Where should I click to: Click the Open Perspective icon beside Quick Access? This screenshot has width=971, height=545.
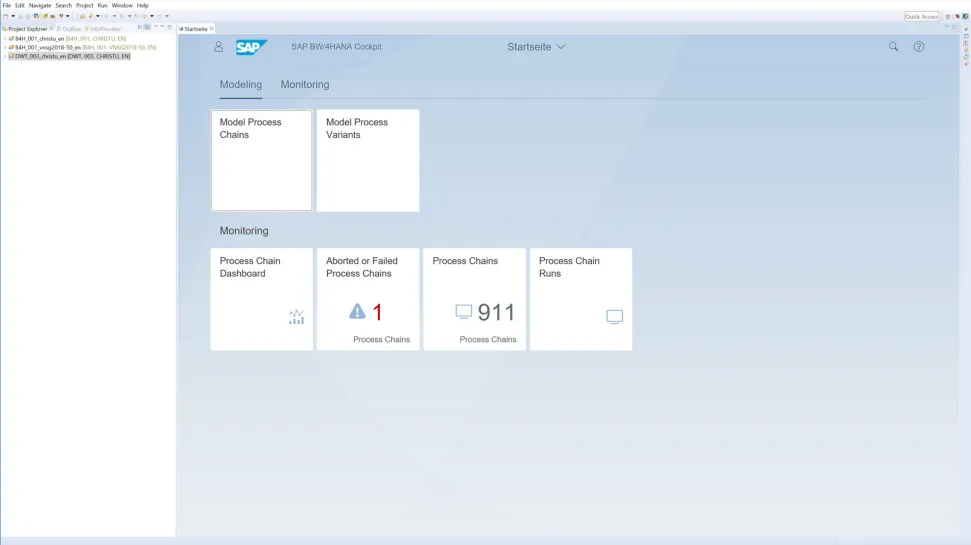coord(948,16)
